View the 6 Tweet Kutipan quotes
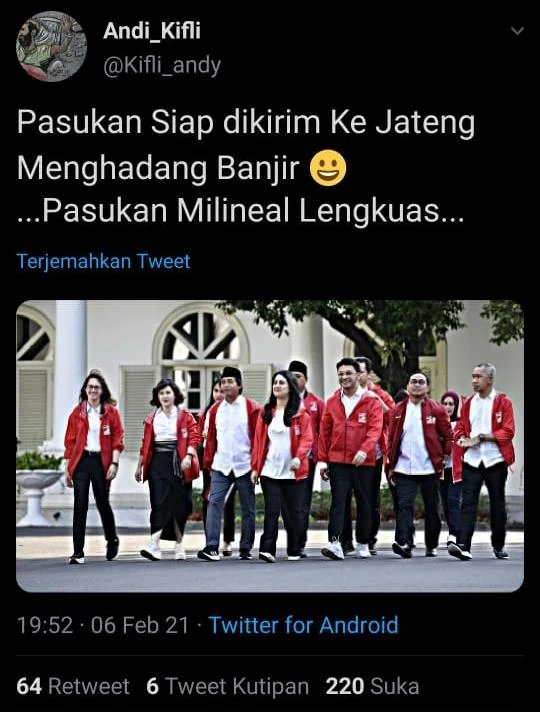Viewport: 540px width, 712px height. (x=228, y=686)
